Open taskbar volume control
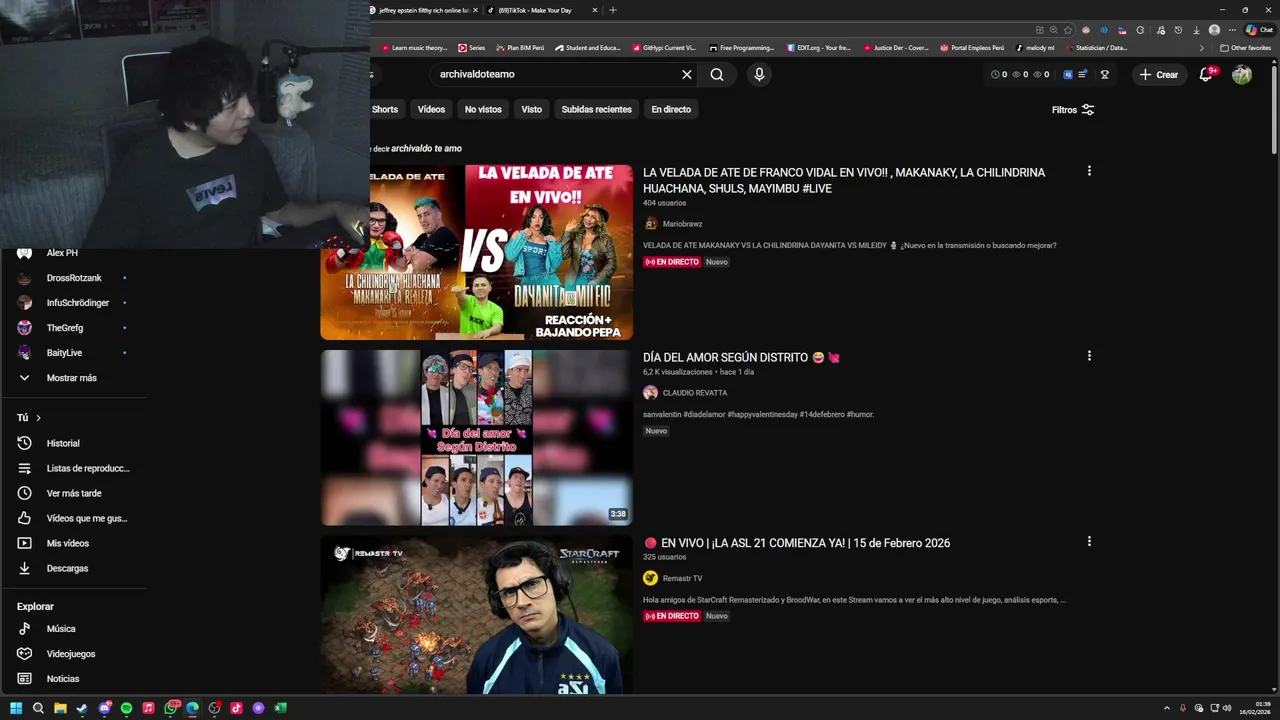 [x=1227, y=708]
